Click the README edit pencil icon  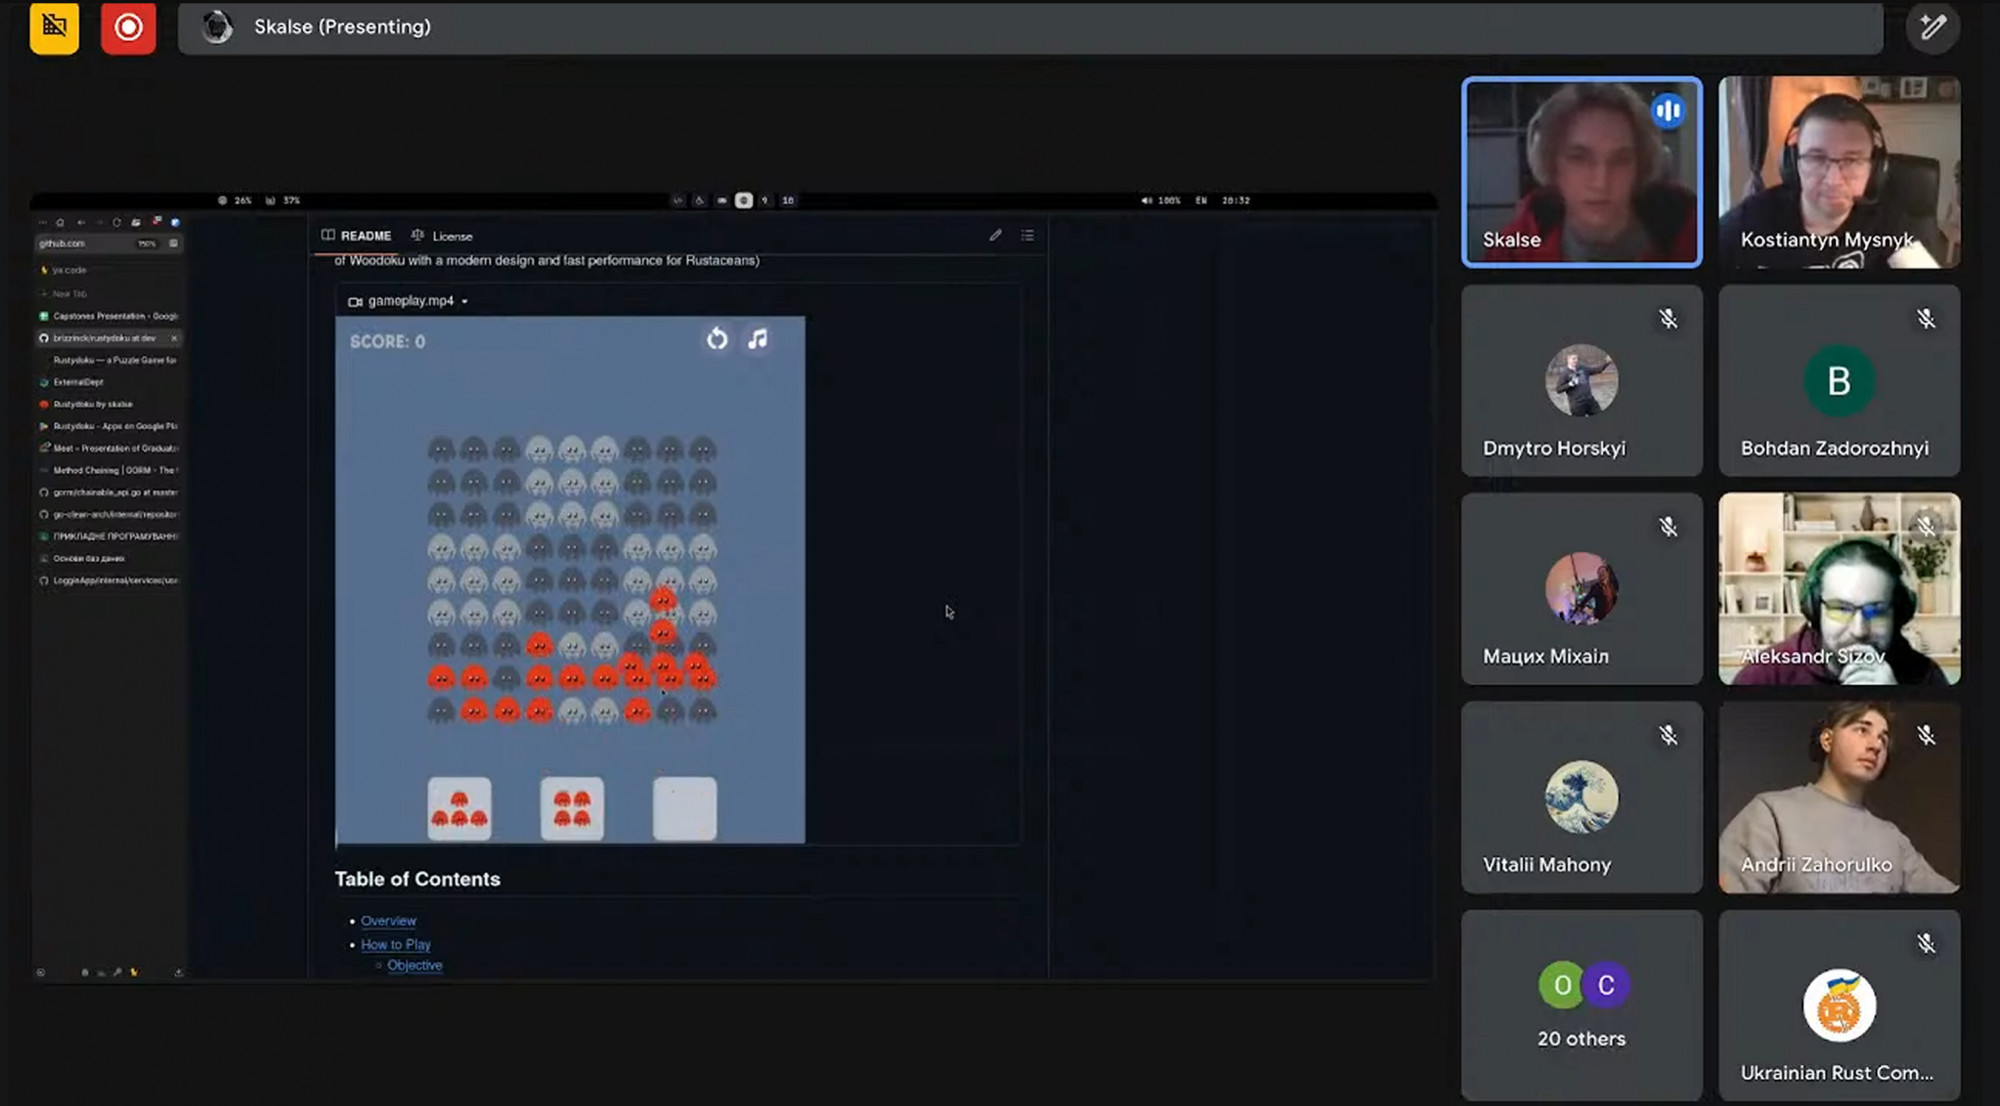995,236
